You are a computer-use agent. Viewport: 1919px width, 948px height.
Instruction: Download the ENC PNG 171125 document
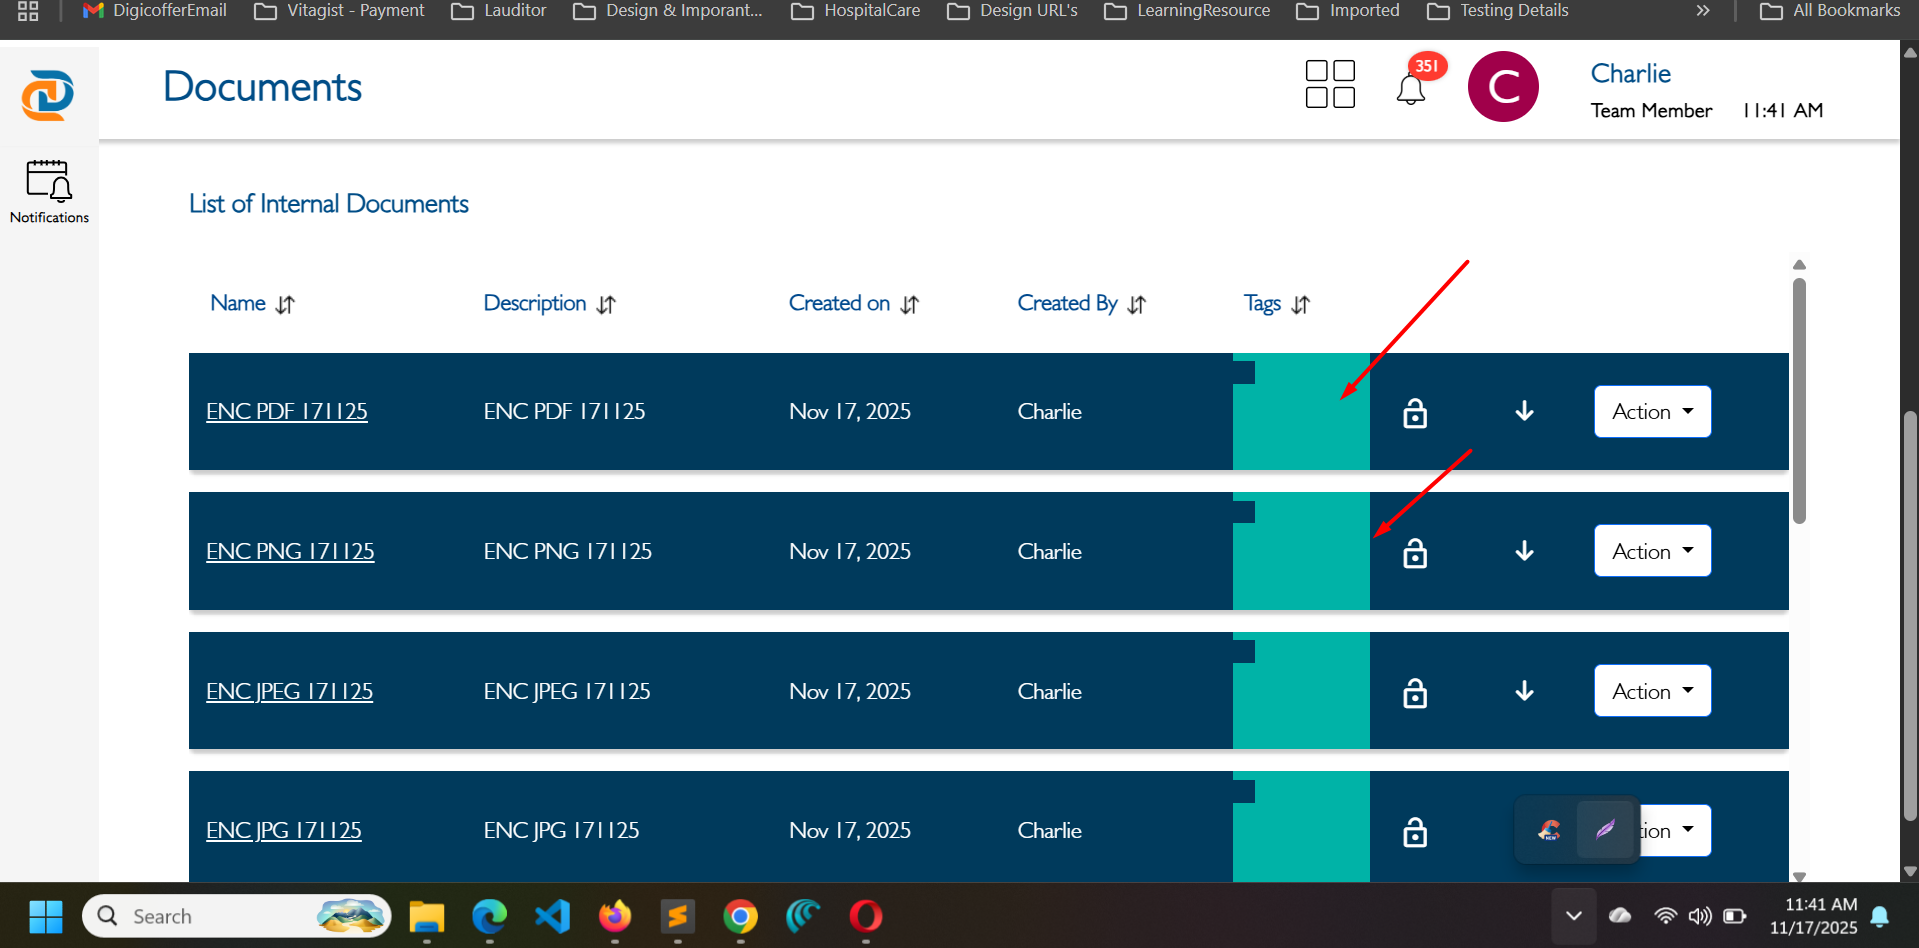click(x=1523, y=551)
